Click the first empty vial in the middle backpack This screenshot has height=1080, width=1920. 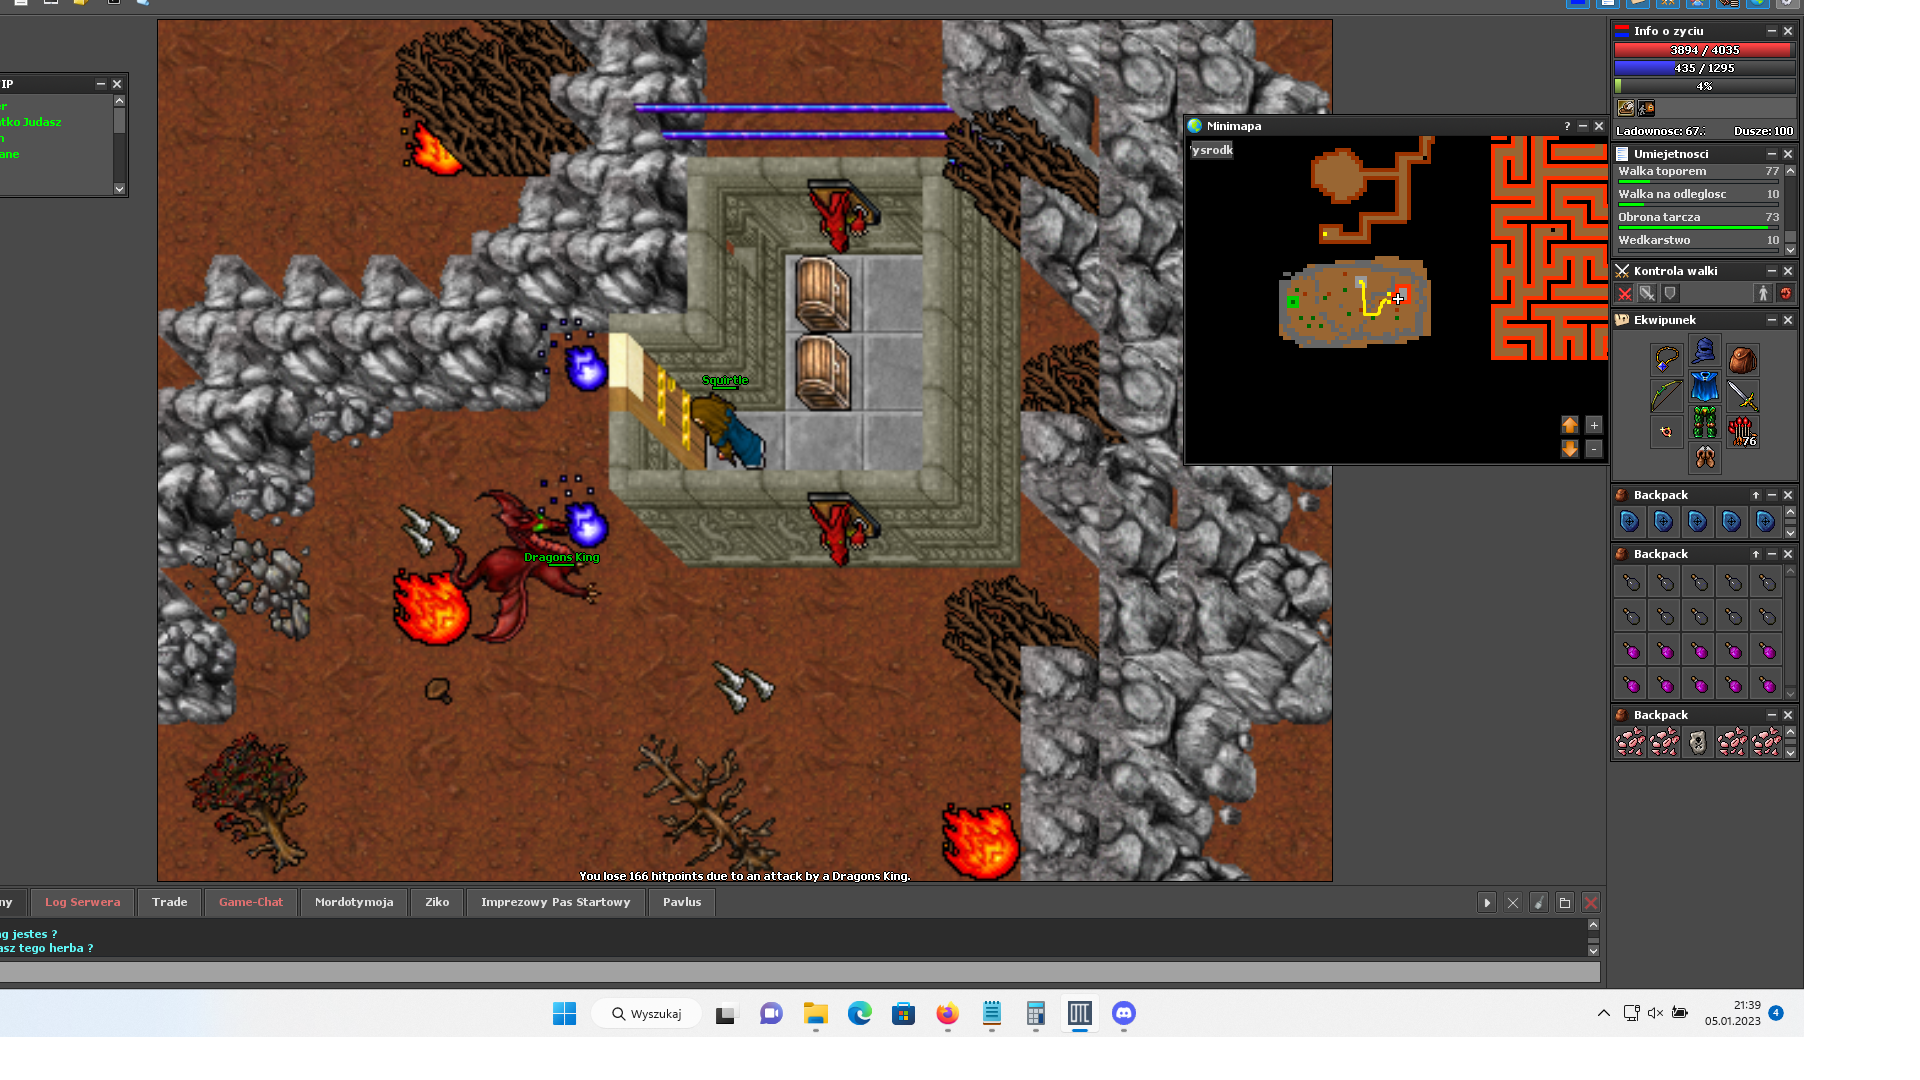[x=1630, y=582]
